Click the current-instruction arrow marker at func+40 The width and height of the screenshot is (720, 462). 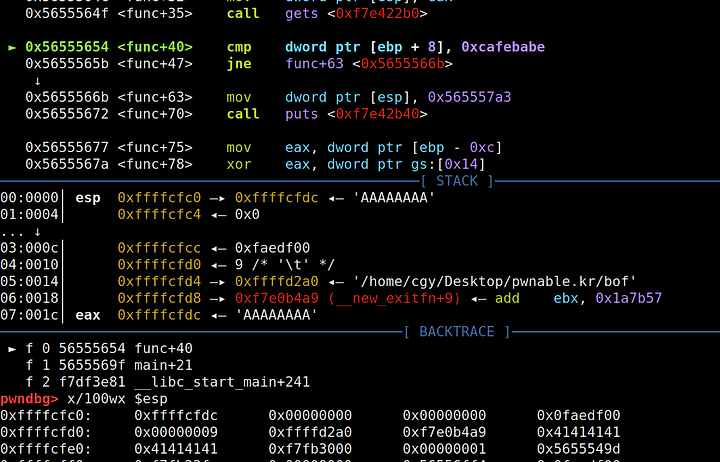coord(12,47)
